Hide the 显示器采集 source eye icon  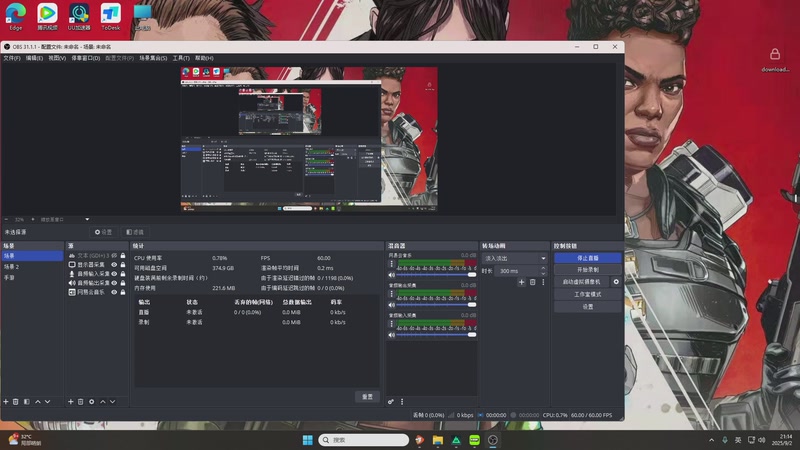[114, 265]
